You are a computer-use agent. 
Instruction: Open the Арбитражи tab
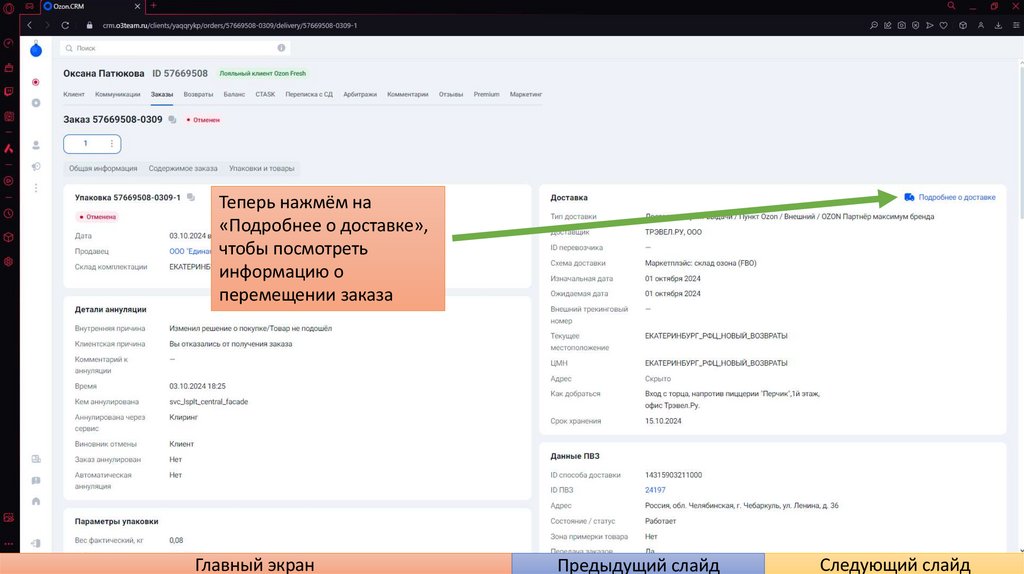360,94
